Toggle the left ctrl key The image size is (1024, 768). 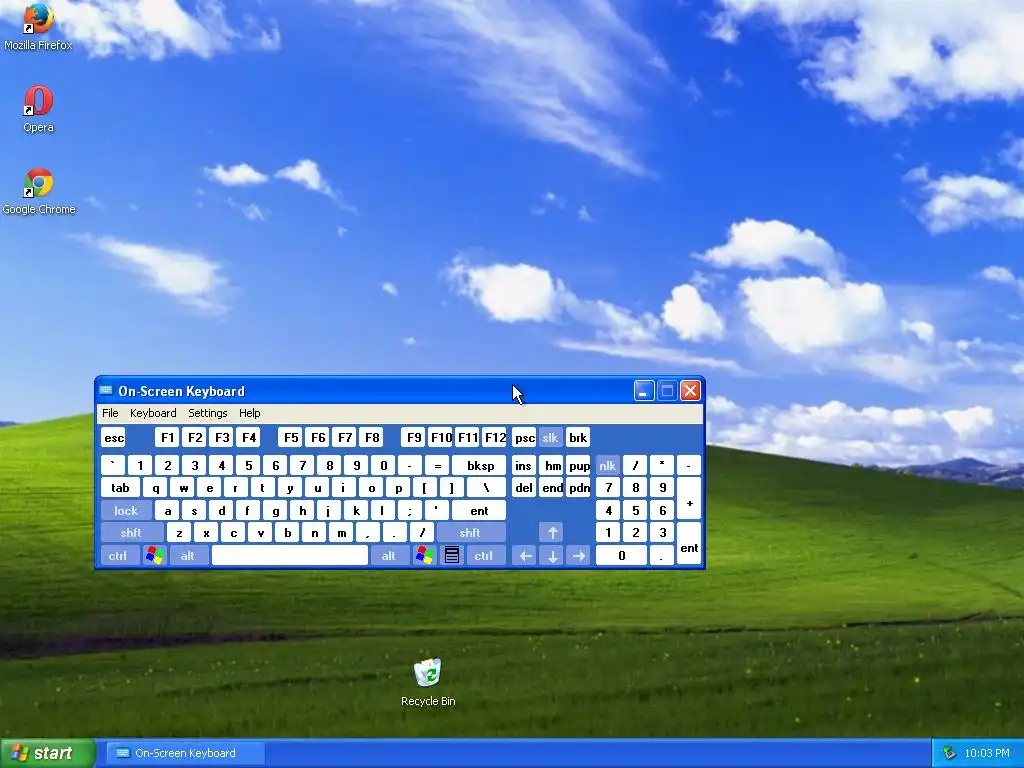click(119, 556)
